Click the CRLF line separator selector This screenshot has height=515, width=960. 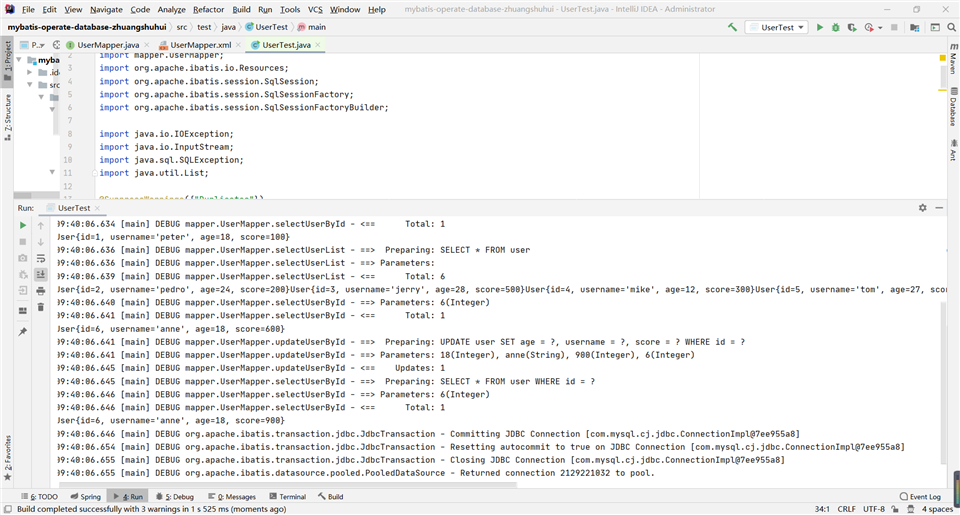(x=846, y=509)
